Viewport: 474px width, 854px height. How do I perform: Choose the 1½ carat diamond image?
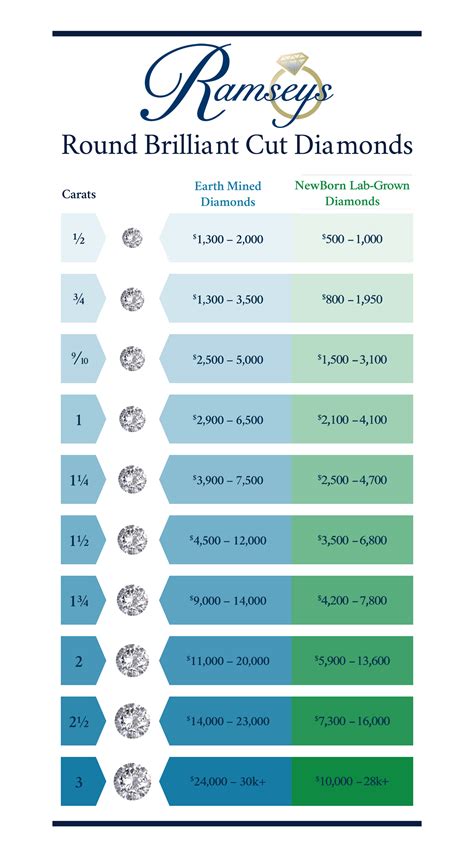132,540
